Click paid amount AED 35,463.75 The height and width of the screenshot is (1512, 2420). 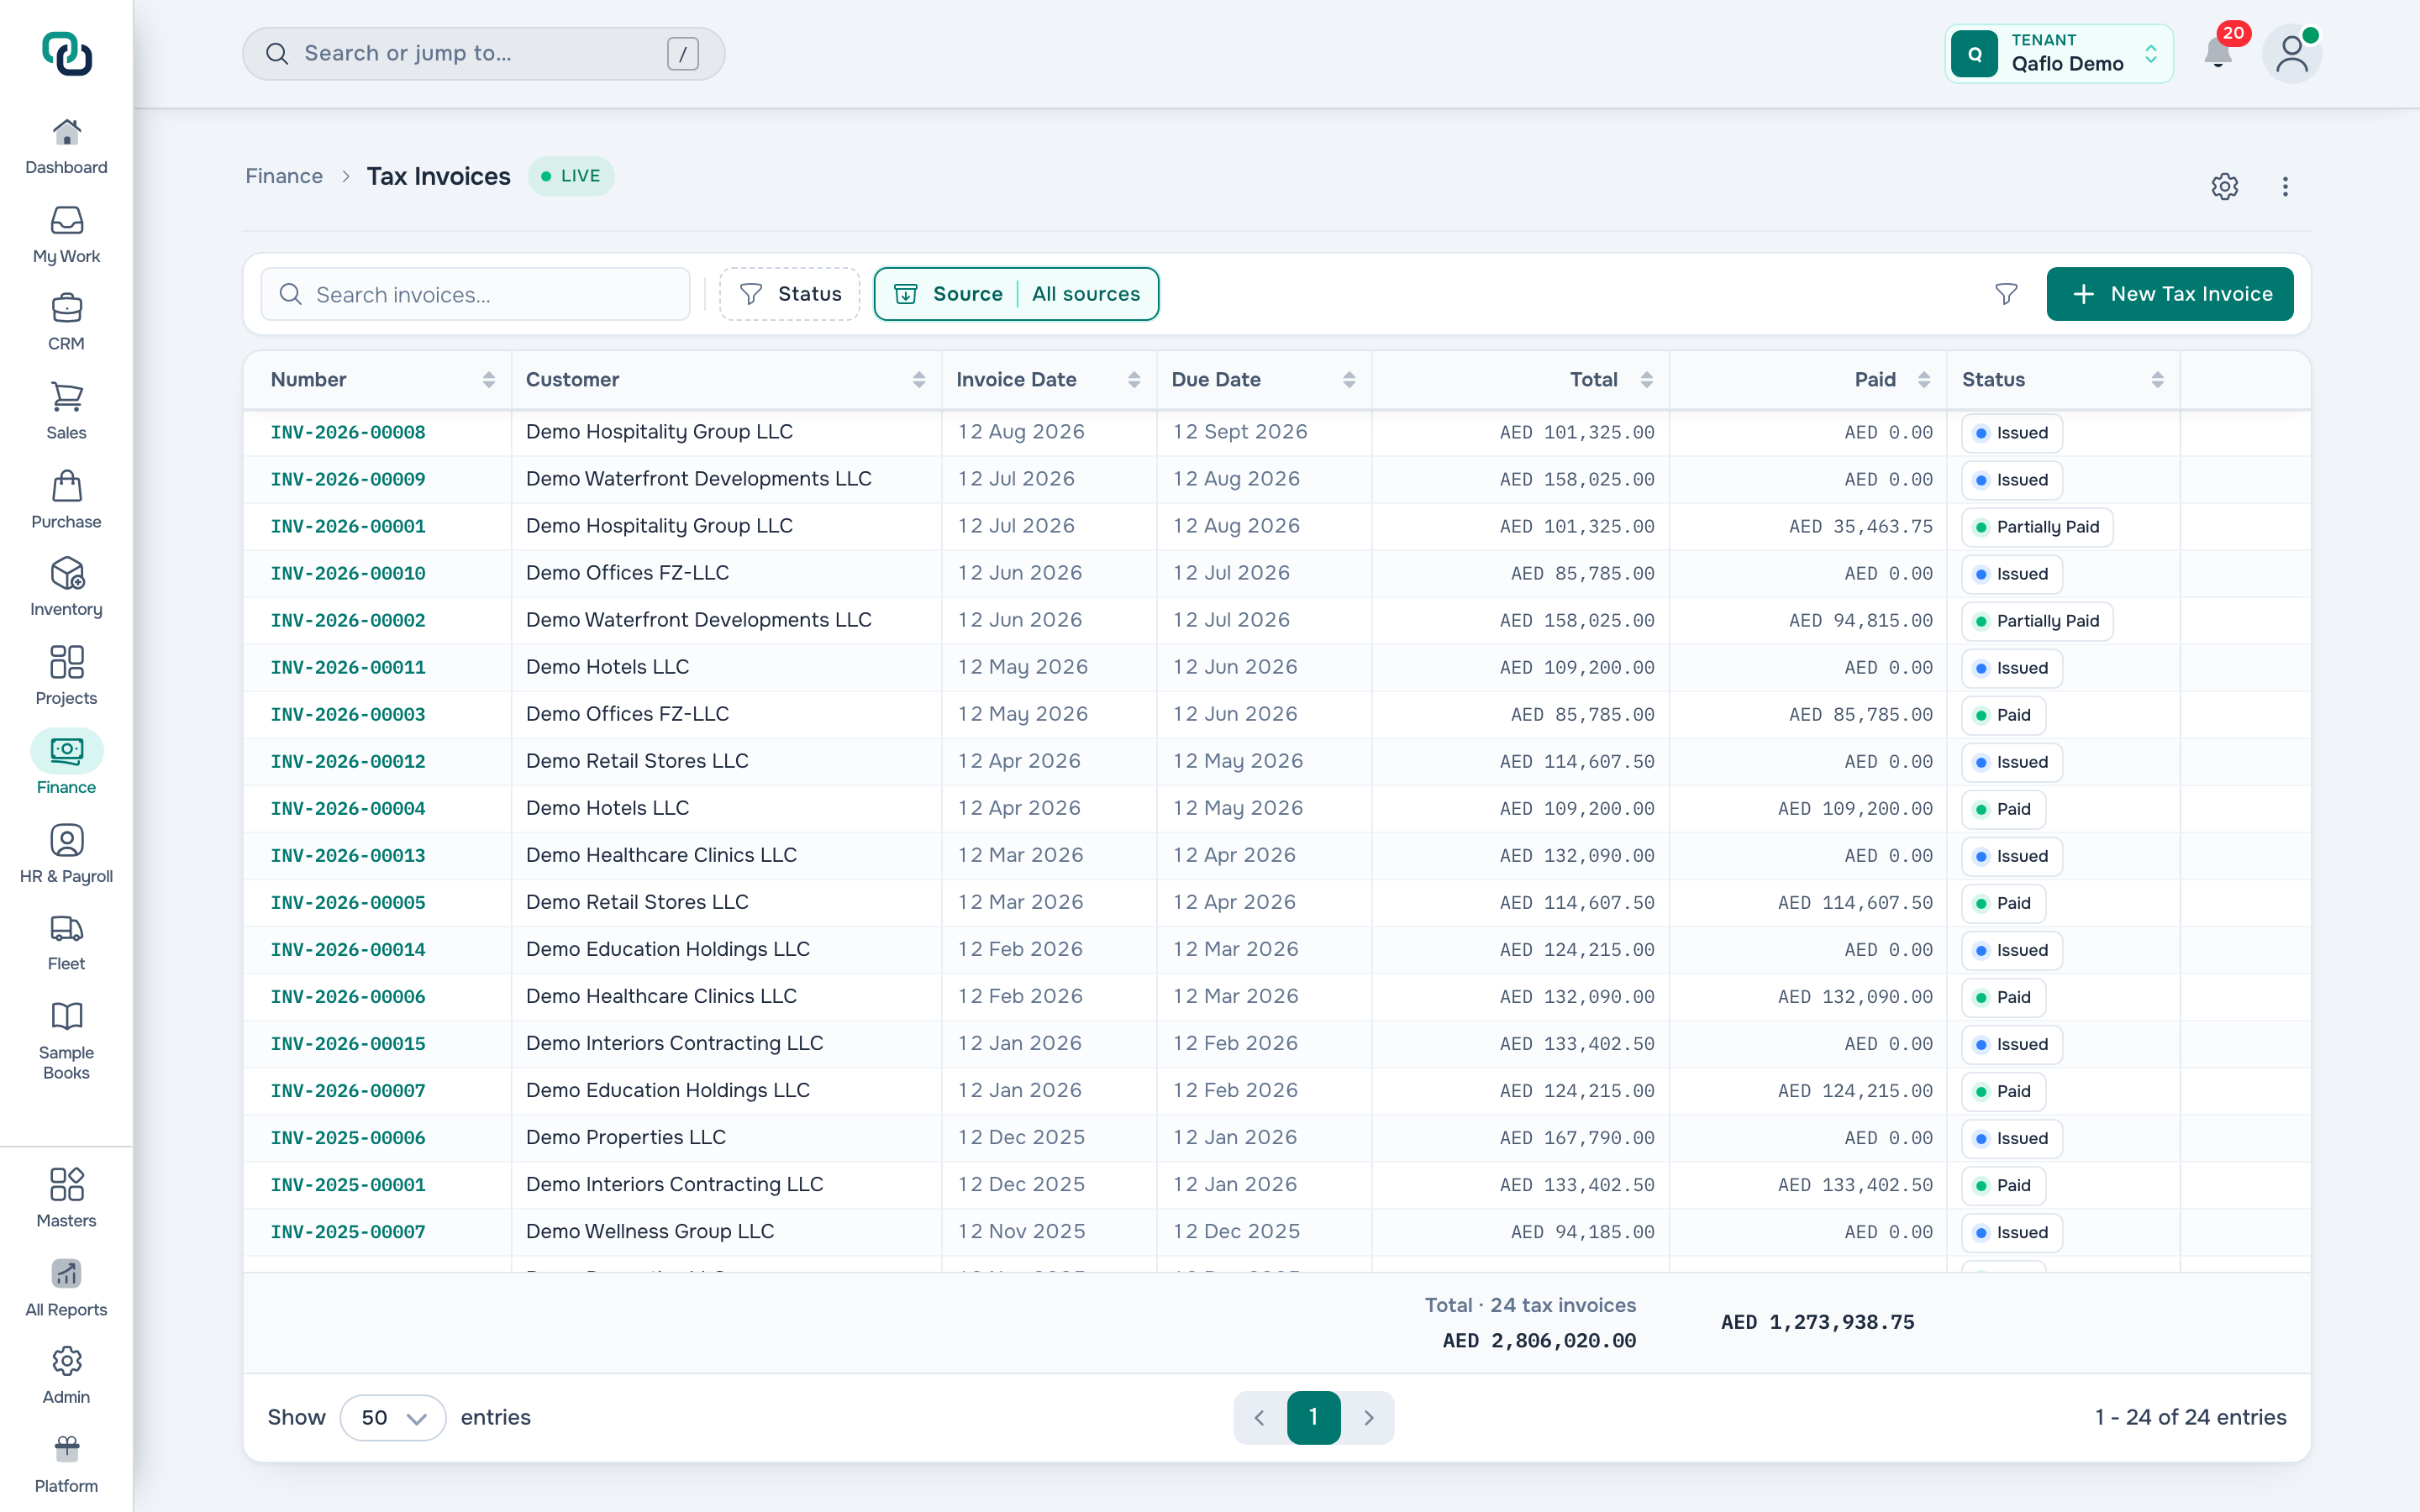(1861, 527)
